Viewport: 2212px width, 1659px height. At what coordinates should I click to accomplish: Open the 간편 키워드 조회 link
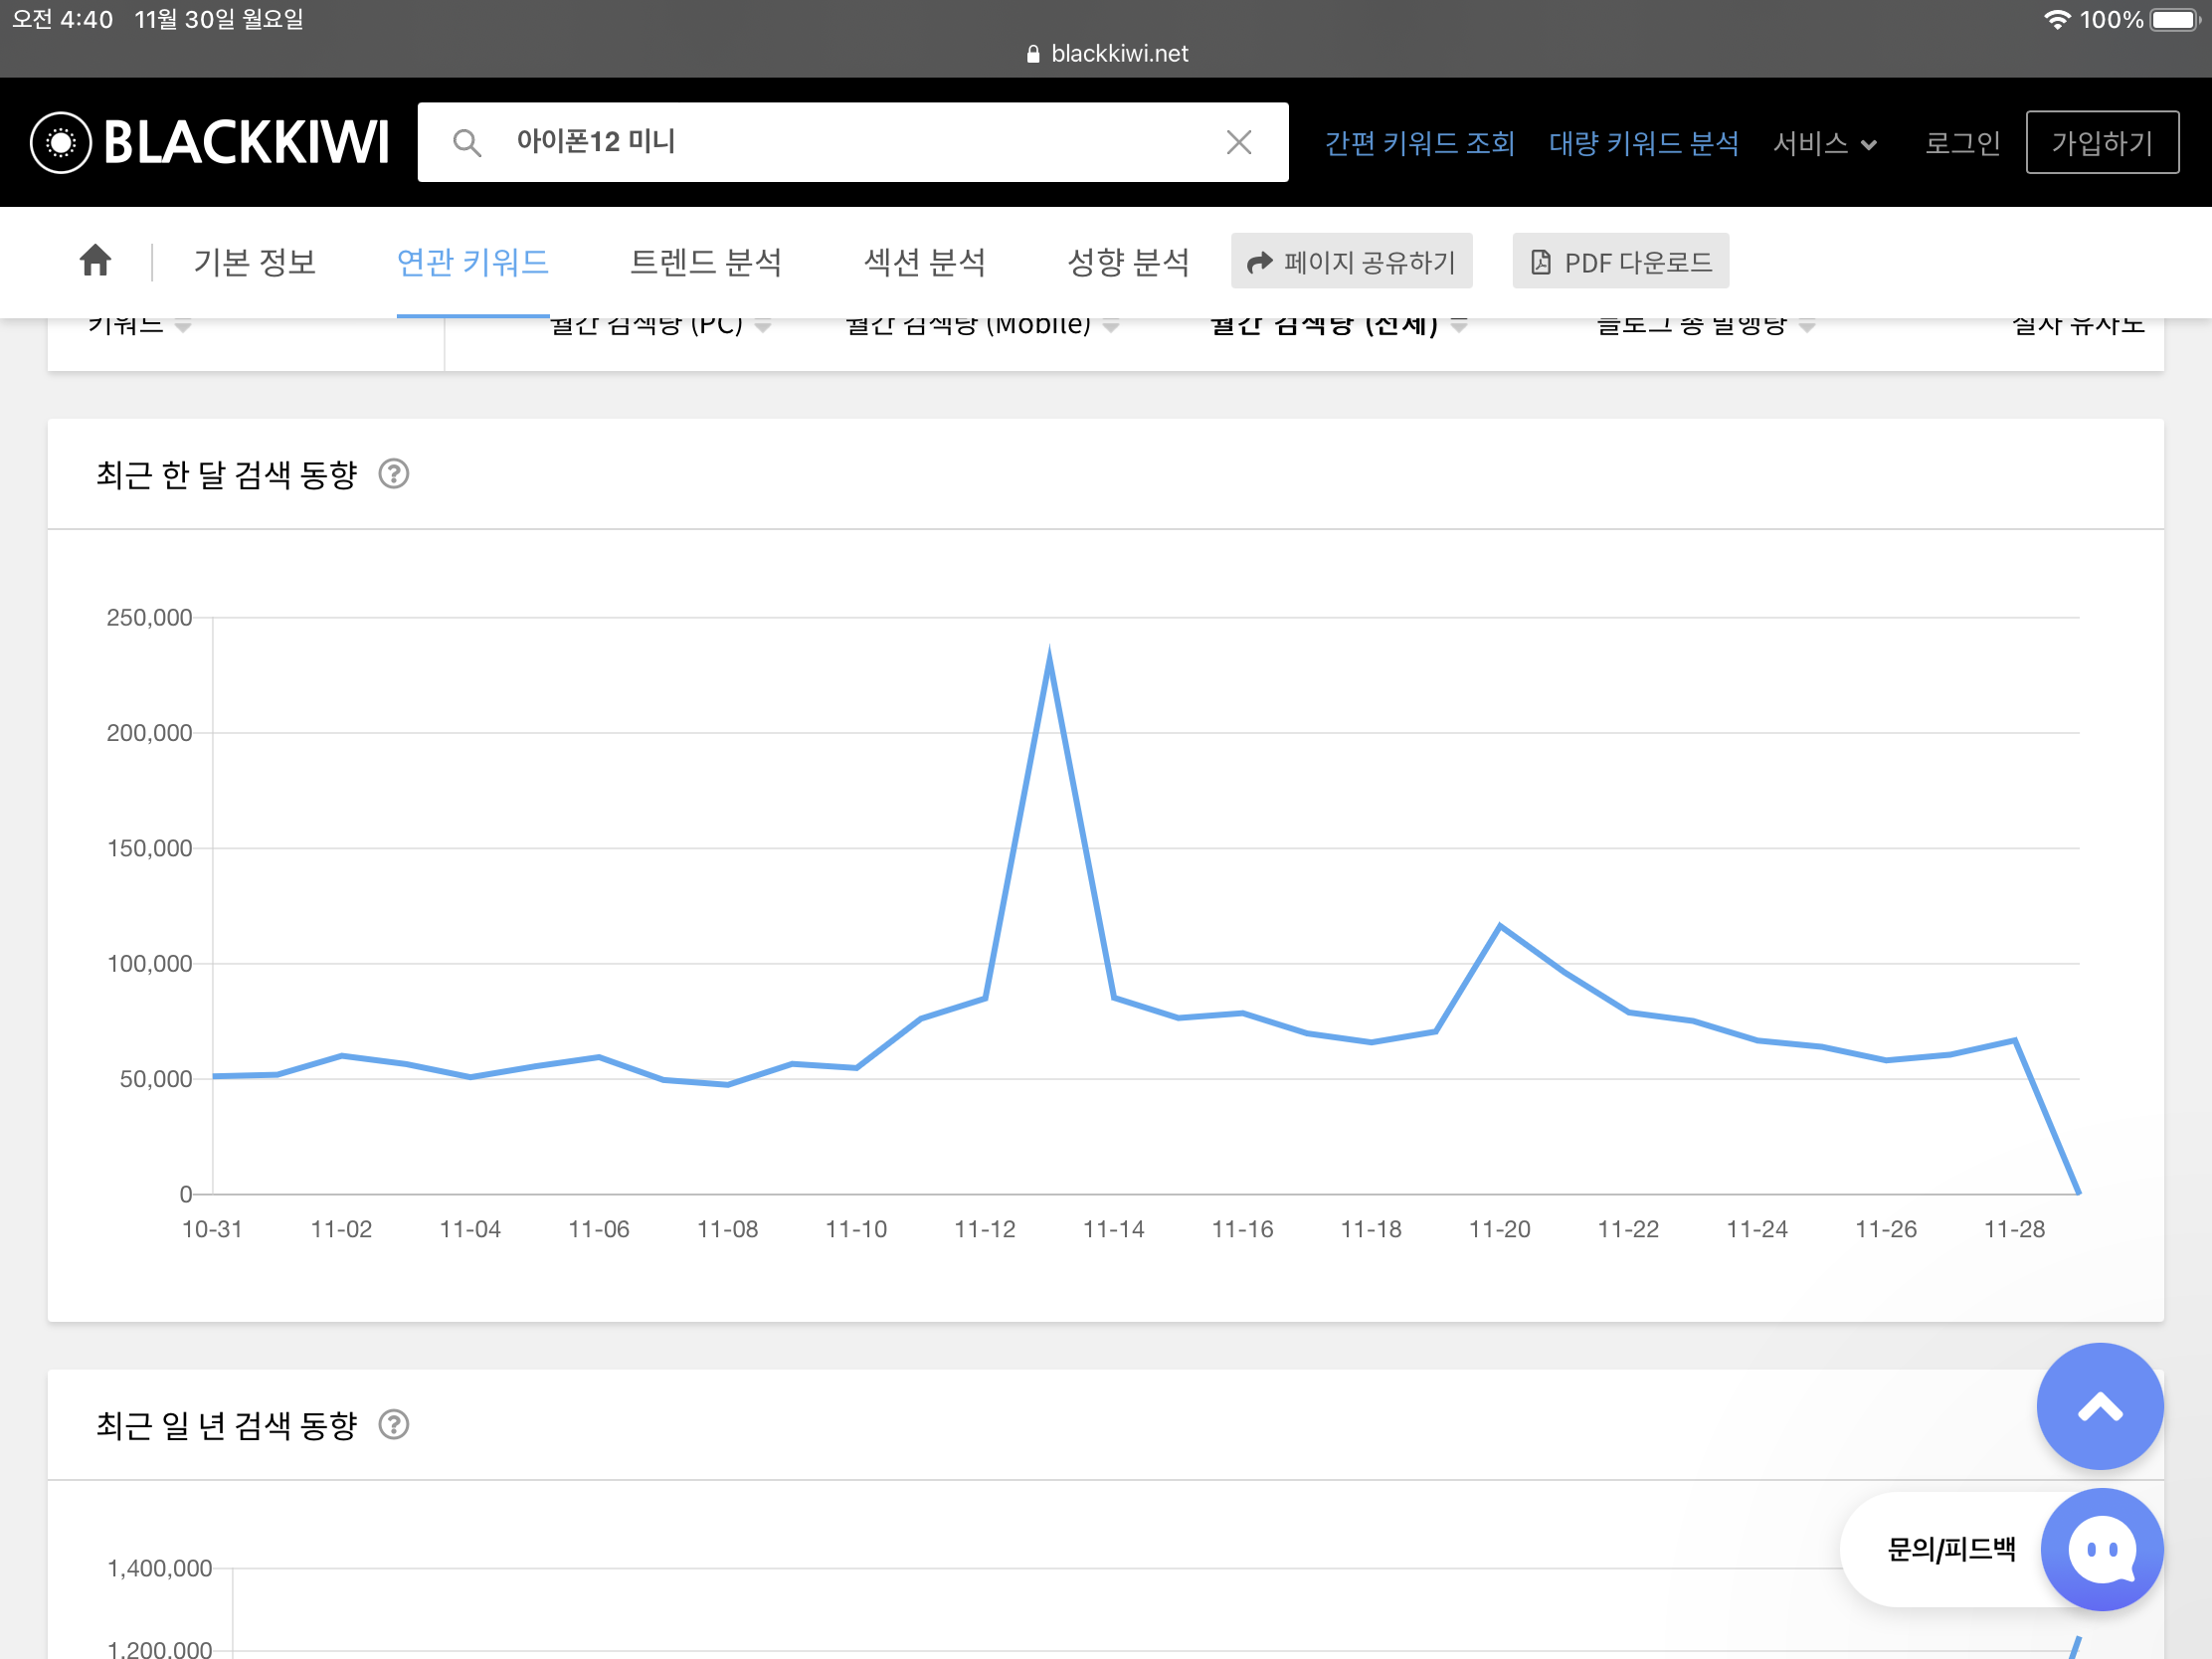click(x=1419, y=144)
